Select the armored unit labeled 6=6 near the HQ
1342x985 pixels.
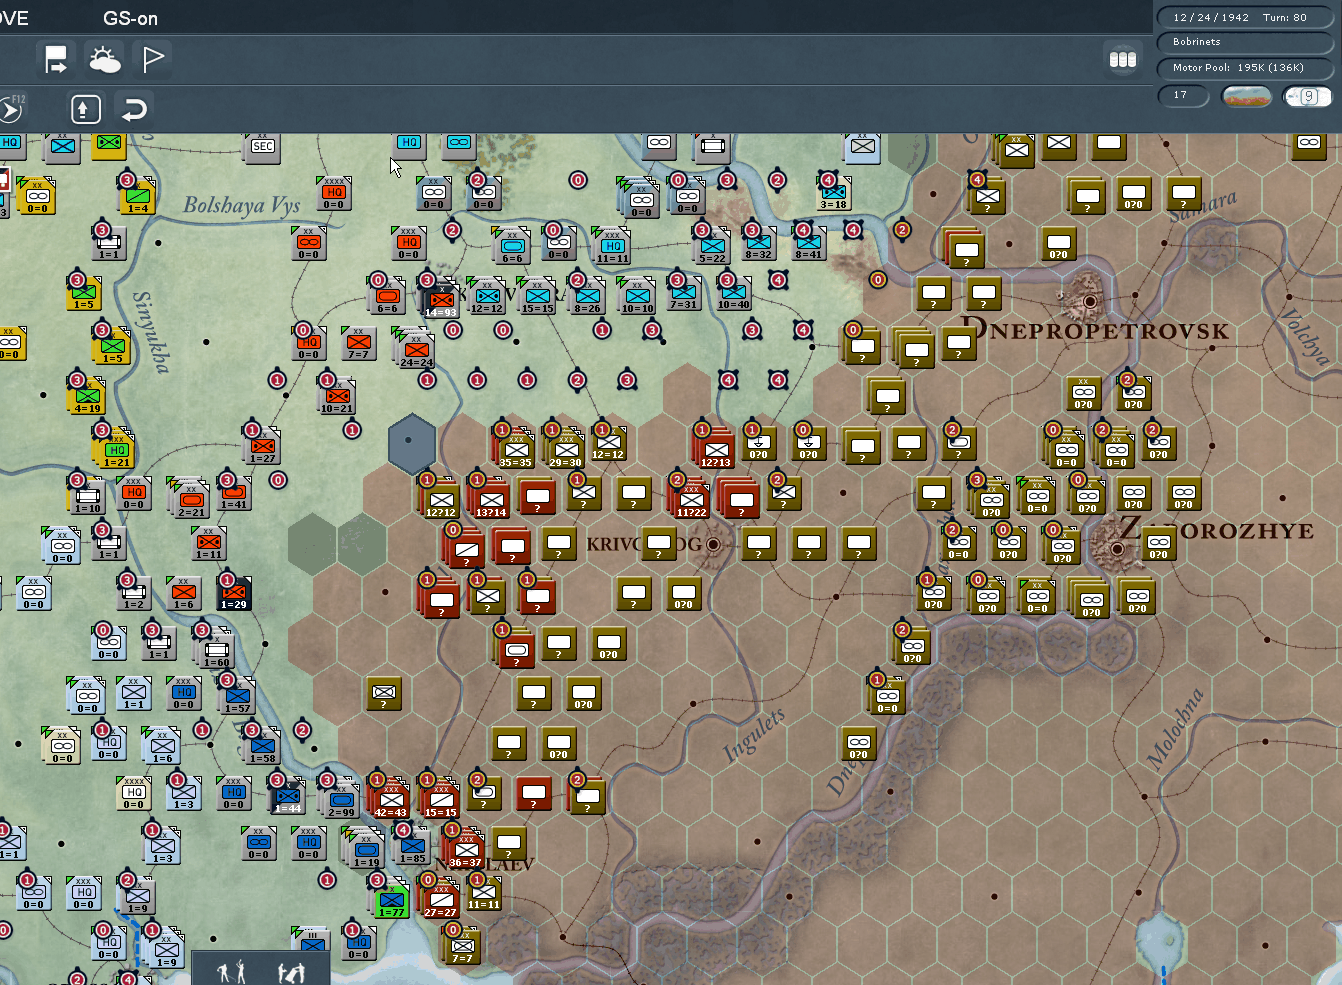512,247
